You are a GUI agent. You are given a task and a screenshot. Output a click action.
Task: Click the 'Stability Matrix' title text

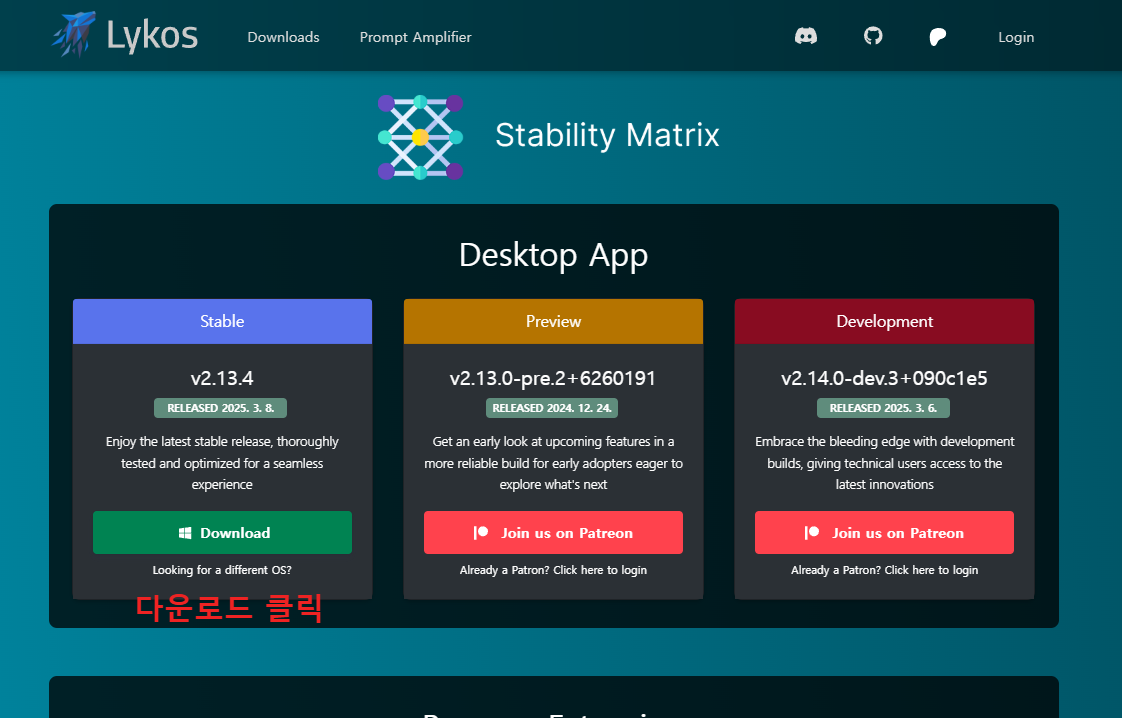(x=607, y=135)
